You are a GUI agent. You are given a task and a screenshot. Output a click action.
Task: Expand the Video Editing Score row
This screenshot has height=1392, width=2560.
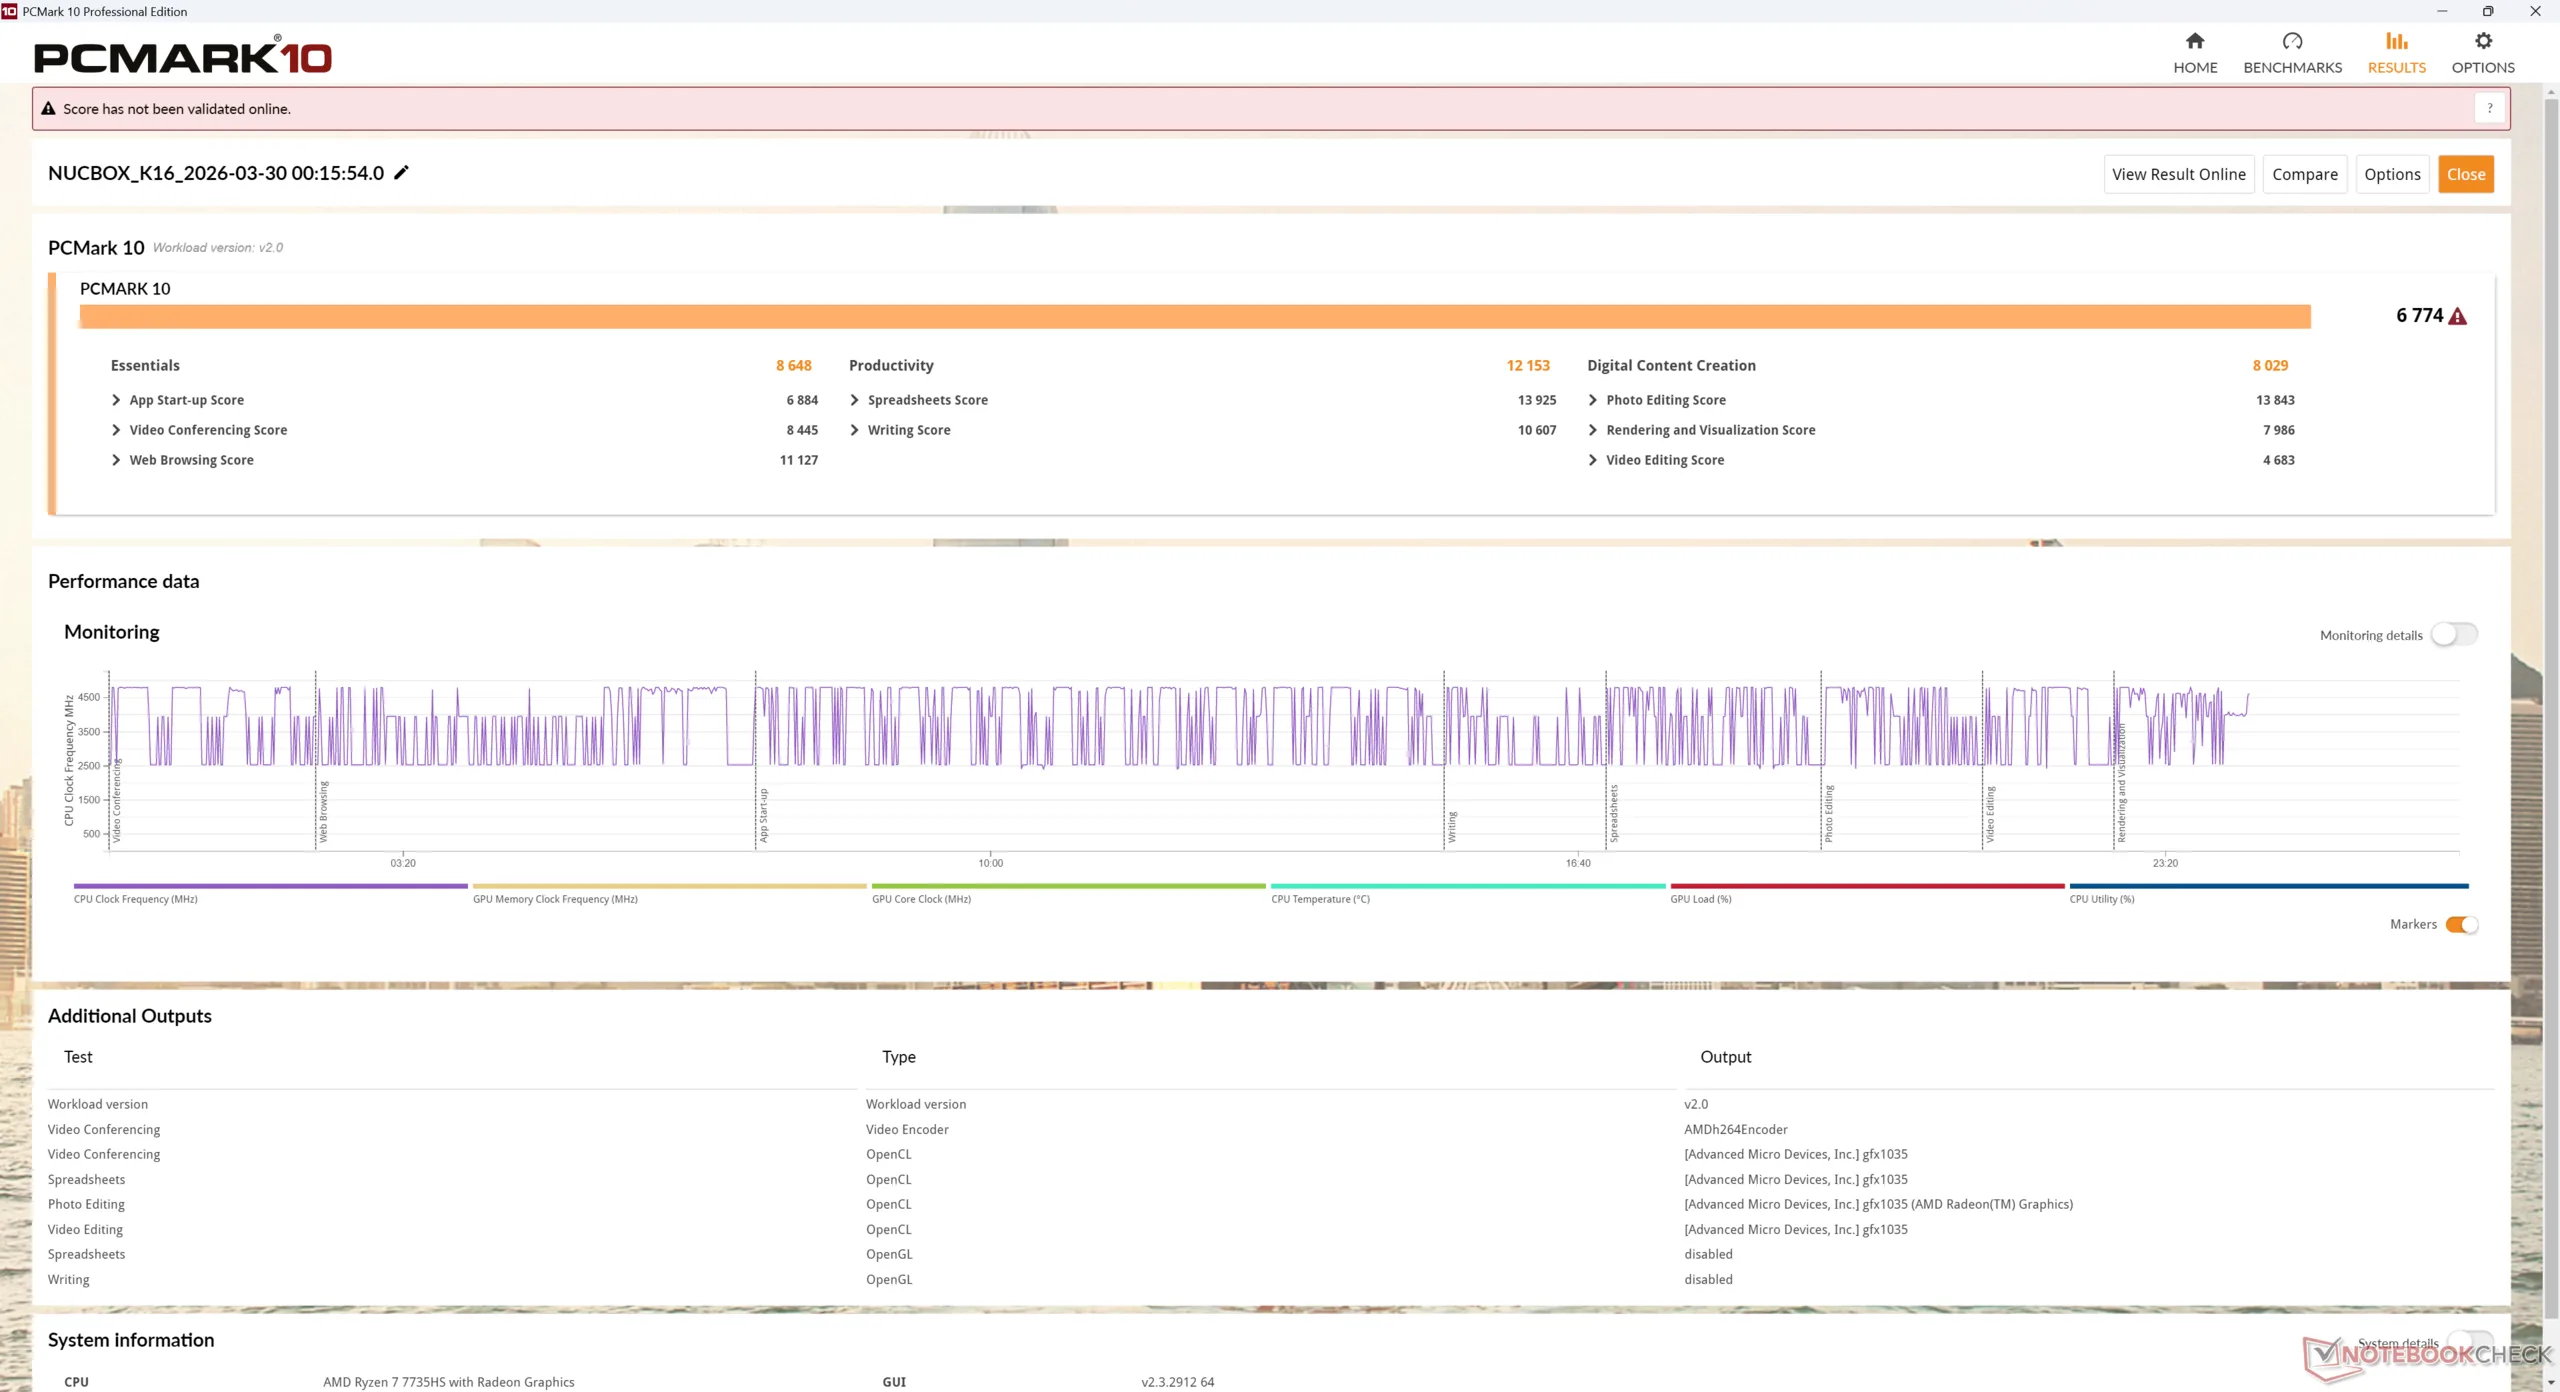pyautogui.click(x=1592, y=460)
